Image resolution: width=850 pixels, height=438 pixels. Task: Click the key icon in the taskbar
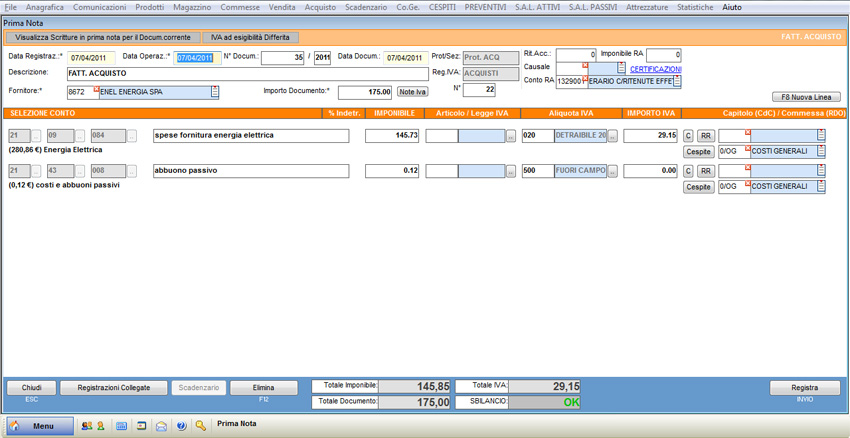click(201, 425)
